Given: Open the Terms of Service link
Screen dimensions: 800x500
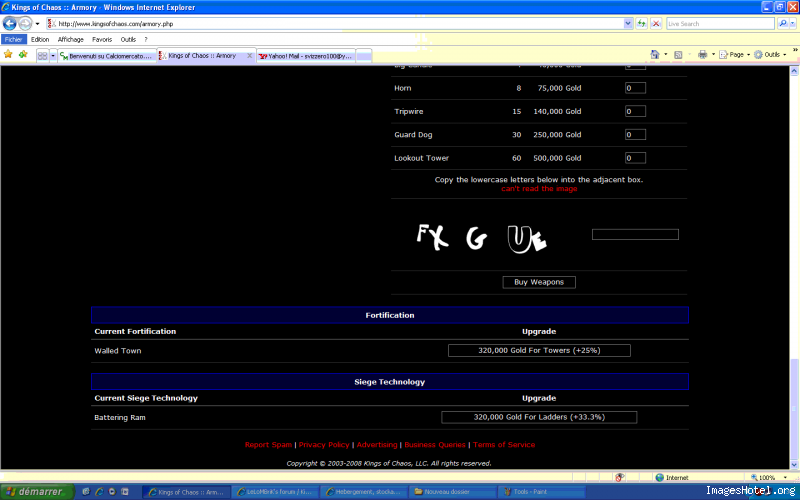Looking at the screenshot, I should (x=504, y=445).
